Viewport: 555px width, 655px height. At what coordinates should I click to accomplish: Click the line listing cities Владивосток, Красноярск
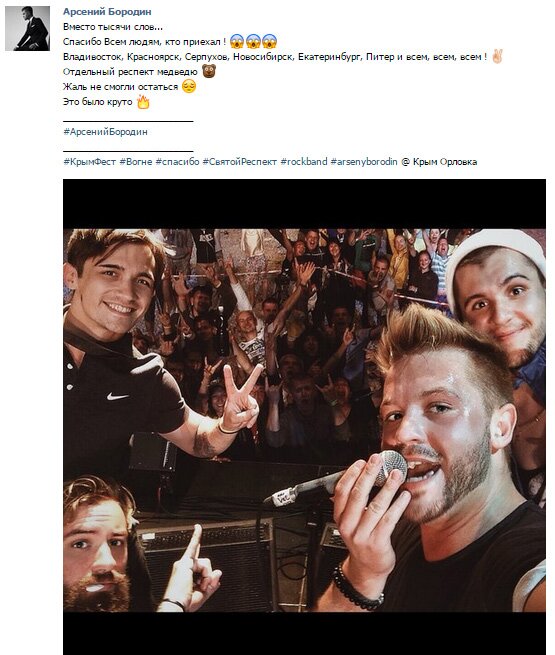pos(275,57)
